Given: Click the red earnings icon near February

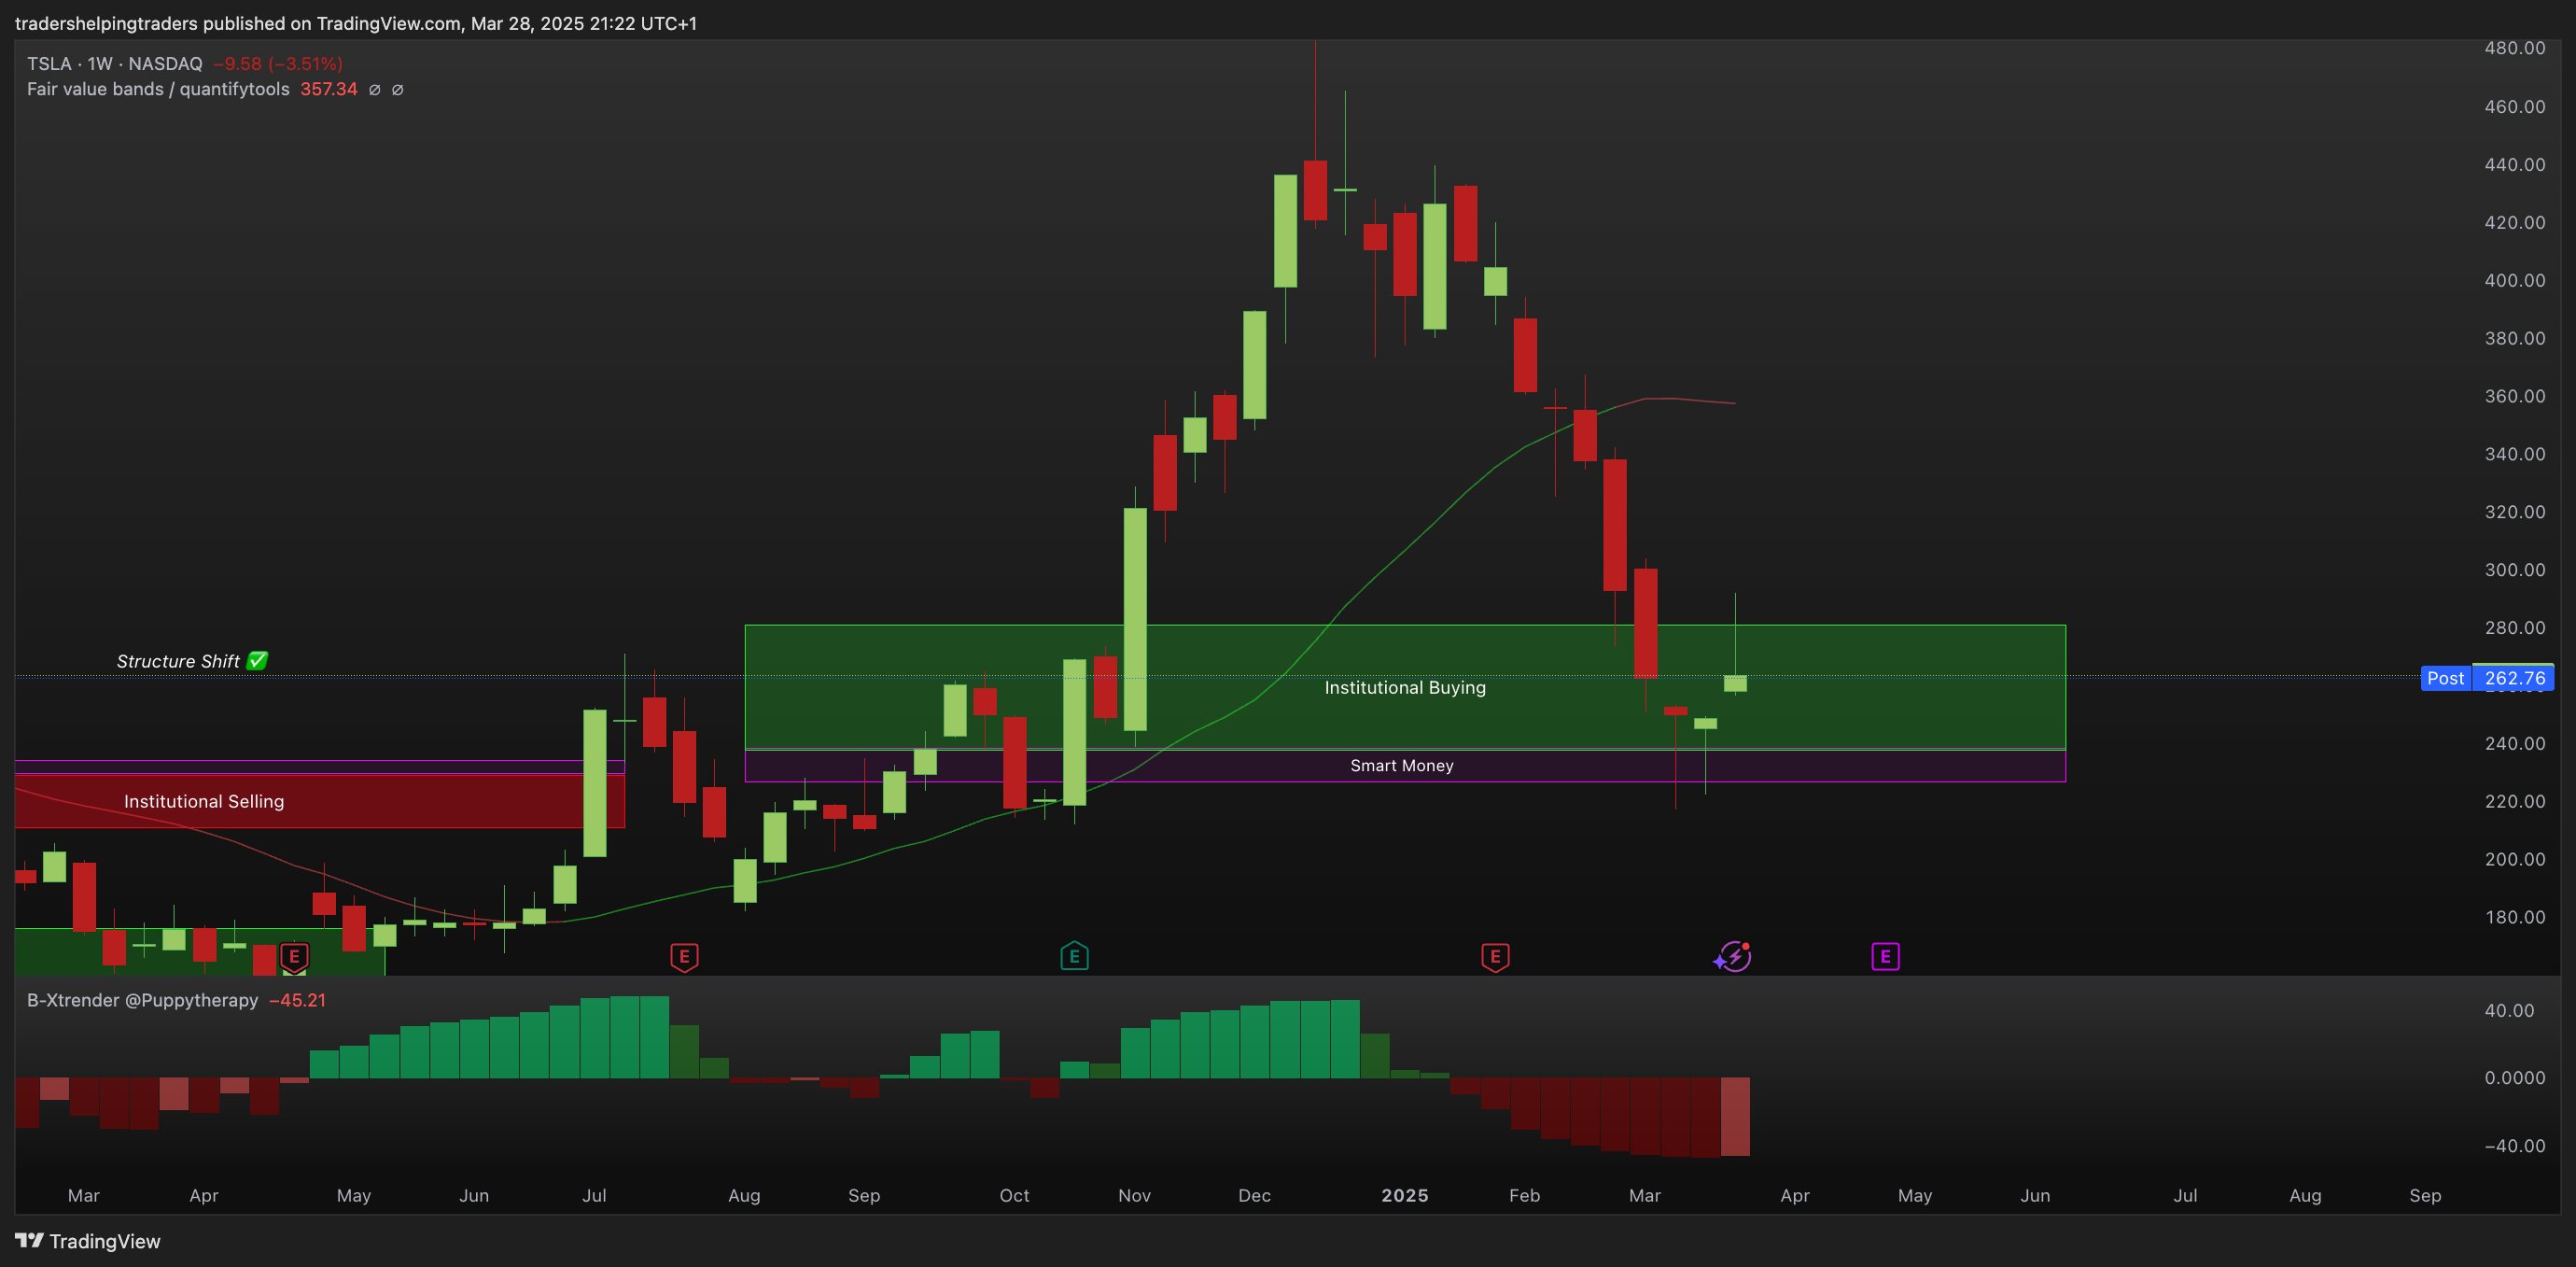Looking at the screenshot, I should pyautogui.click(x=1495, y=957).
